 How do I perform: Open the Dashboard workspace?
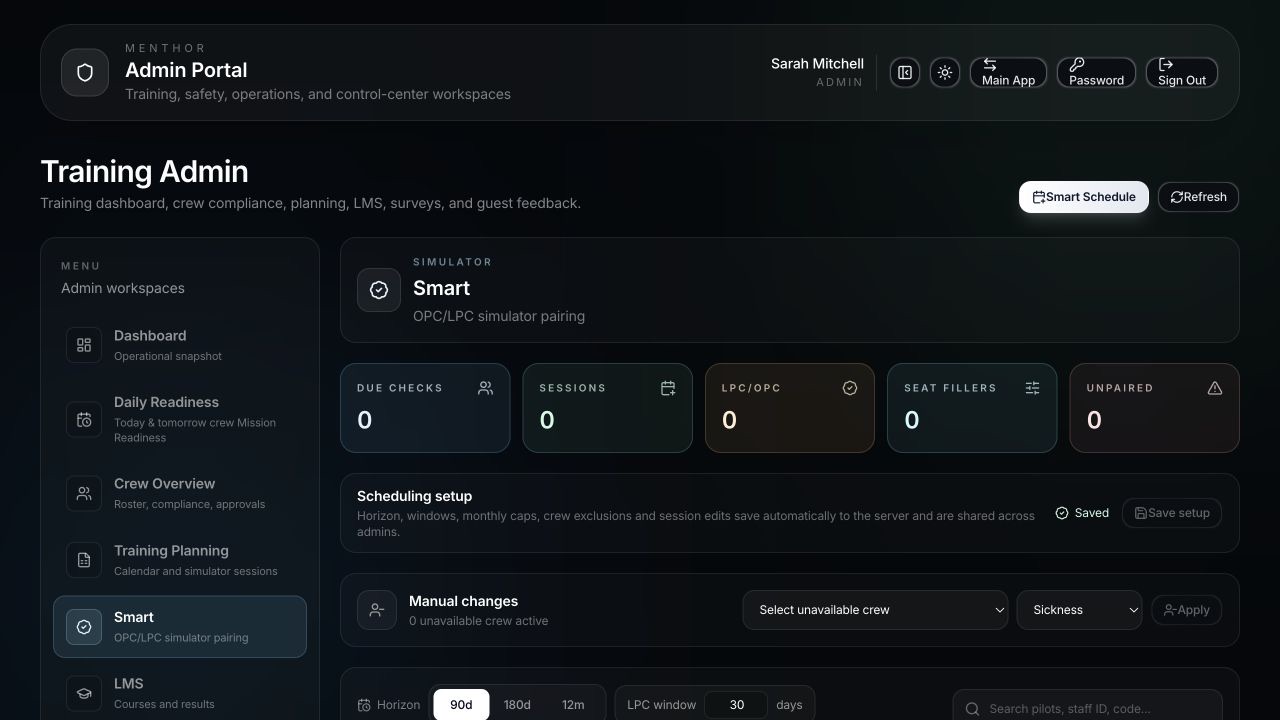coord(180,345)
